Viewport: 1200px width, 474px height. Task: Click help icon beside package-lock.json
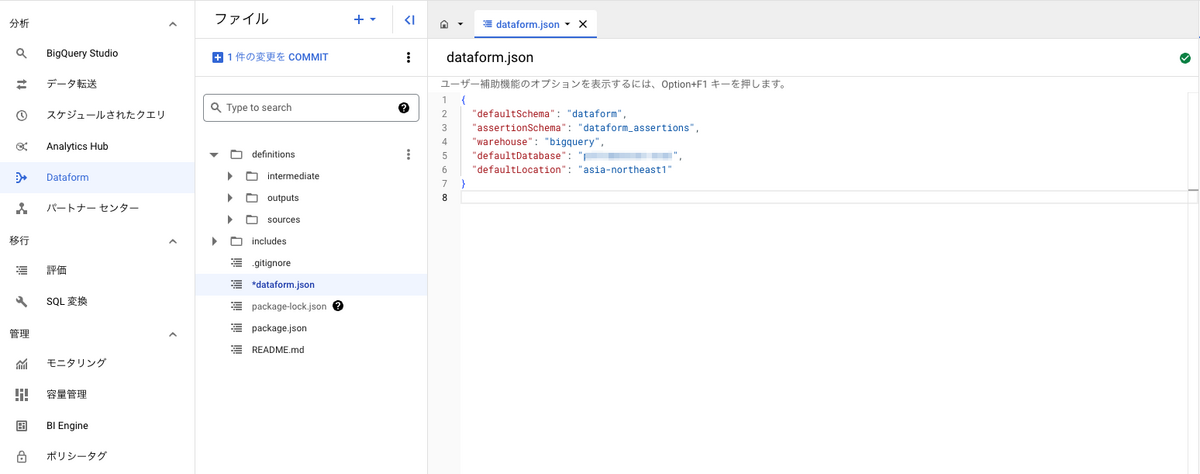pos(338,306)
